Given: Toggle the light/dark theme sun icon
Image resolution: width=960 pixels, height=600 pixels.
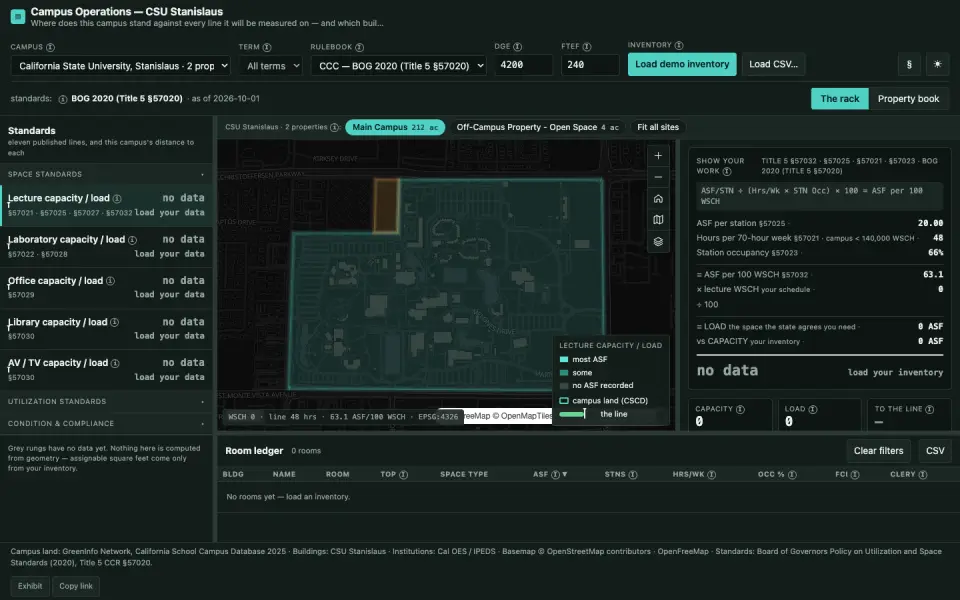Looking at the screenshot, I should click(937, 64).
